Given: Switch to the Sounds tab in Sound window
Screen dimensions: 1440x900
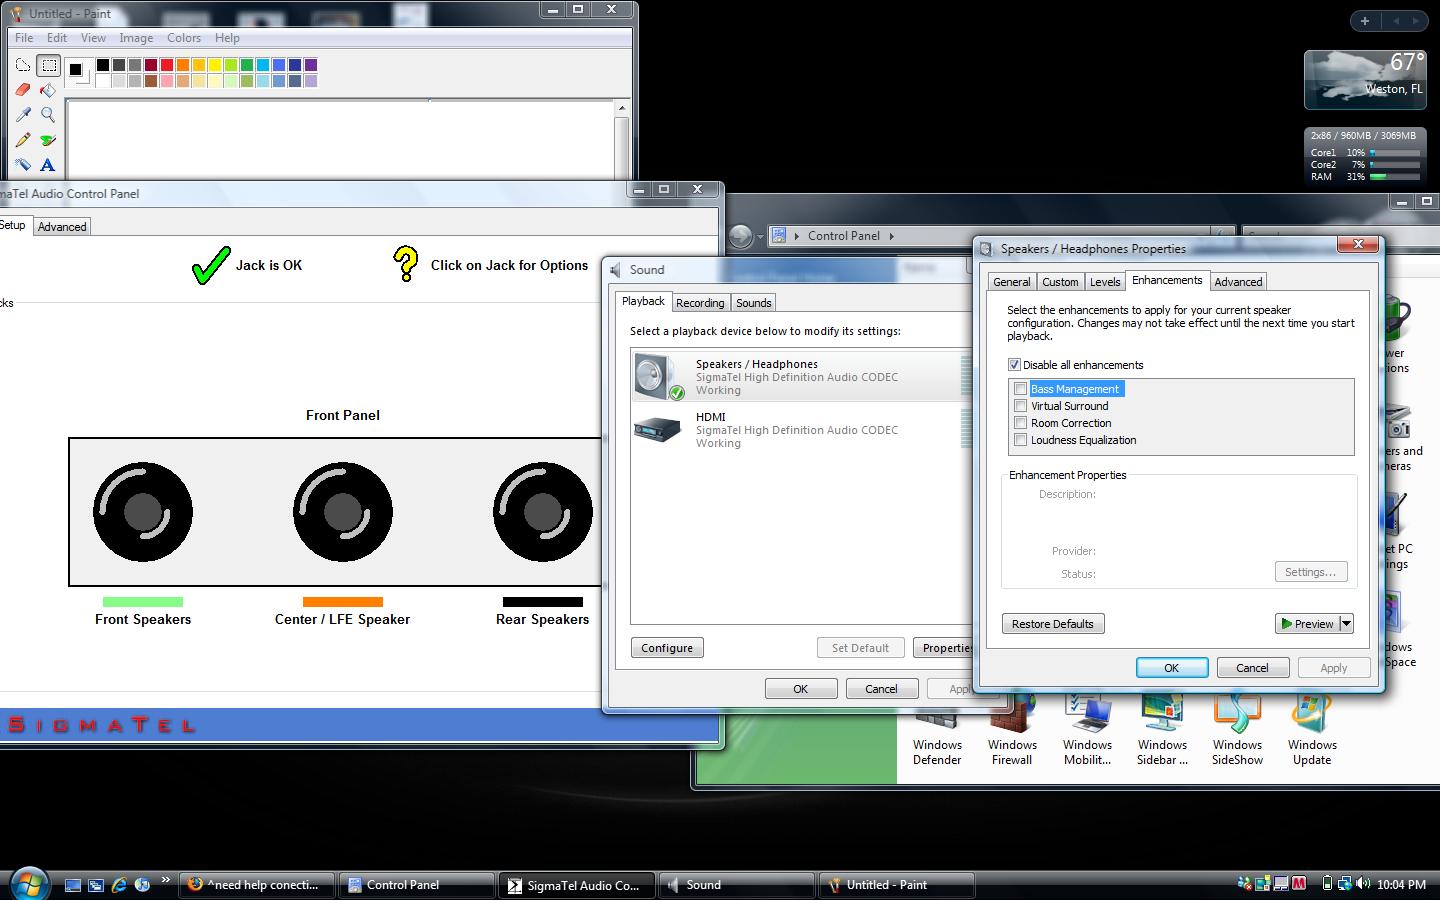Looking at the screenshot, I should click(754, 303).
